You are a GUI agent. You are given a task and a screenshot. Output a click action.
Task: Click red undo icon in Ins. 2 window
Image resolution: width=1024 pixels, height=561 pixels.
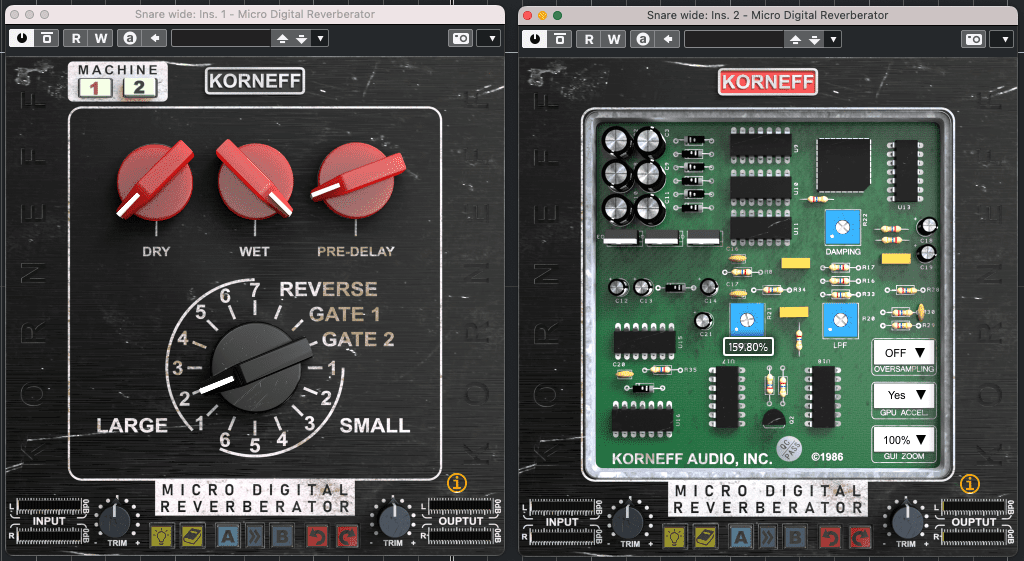click(x=830, y=537)
